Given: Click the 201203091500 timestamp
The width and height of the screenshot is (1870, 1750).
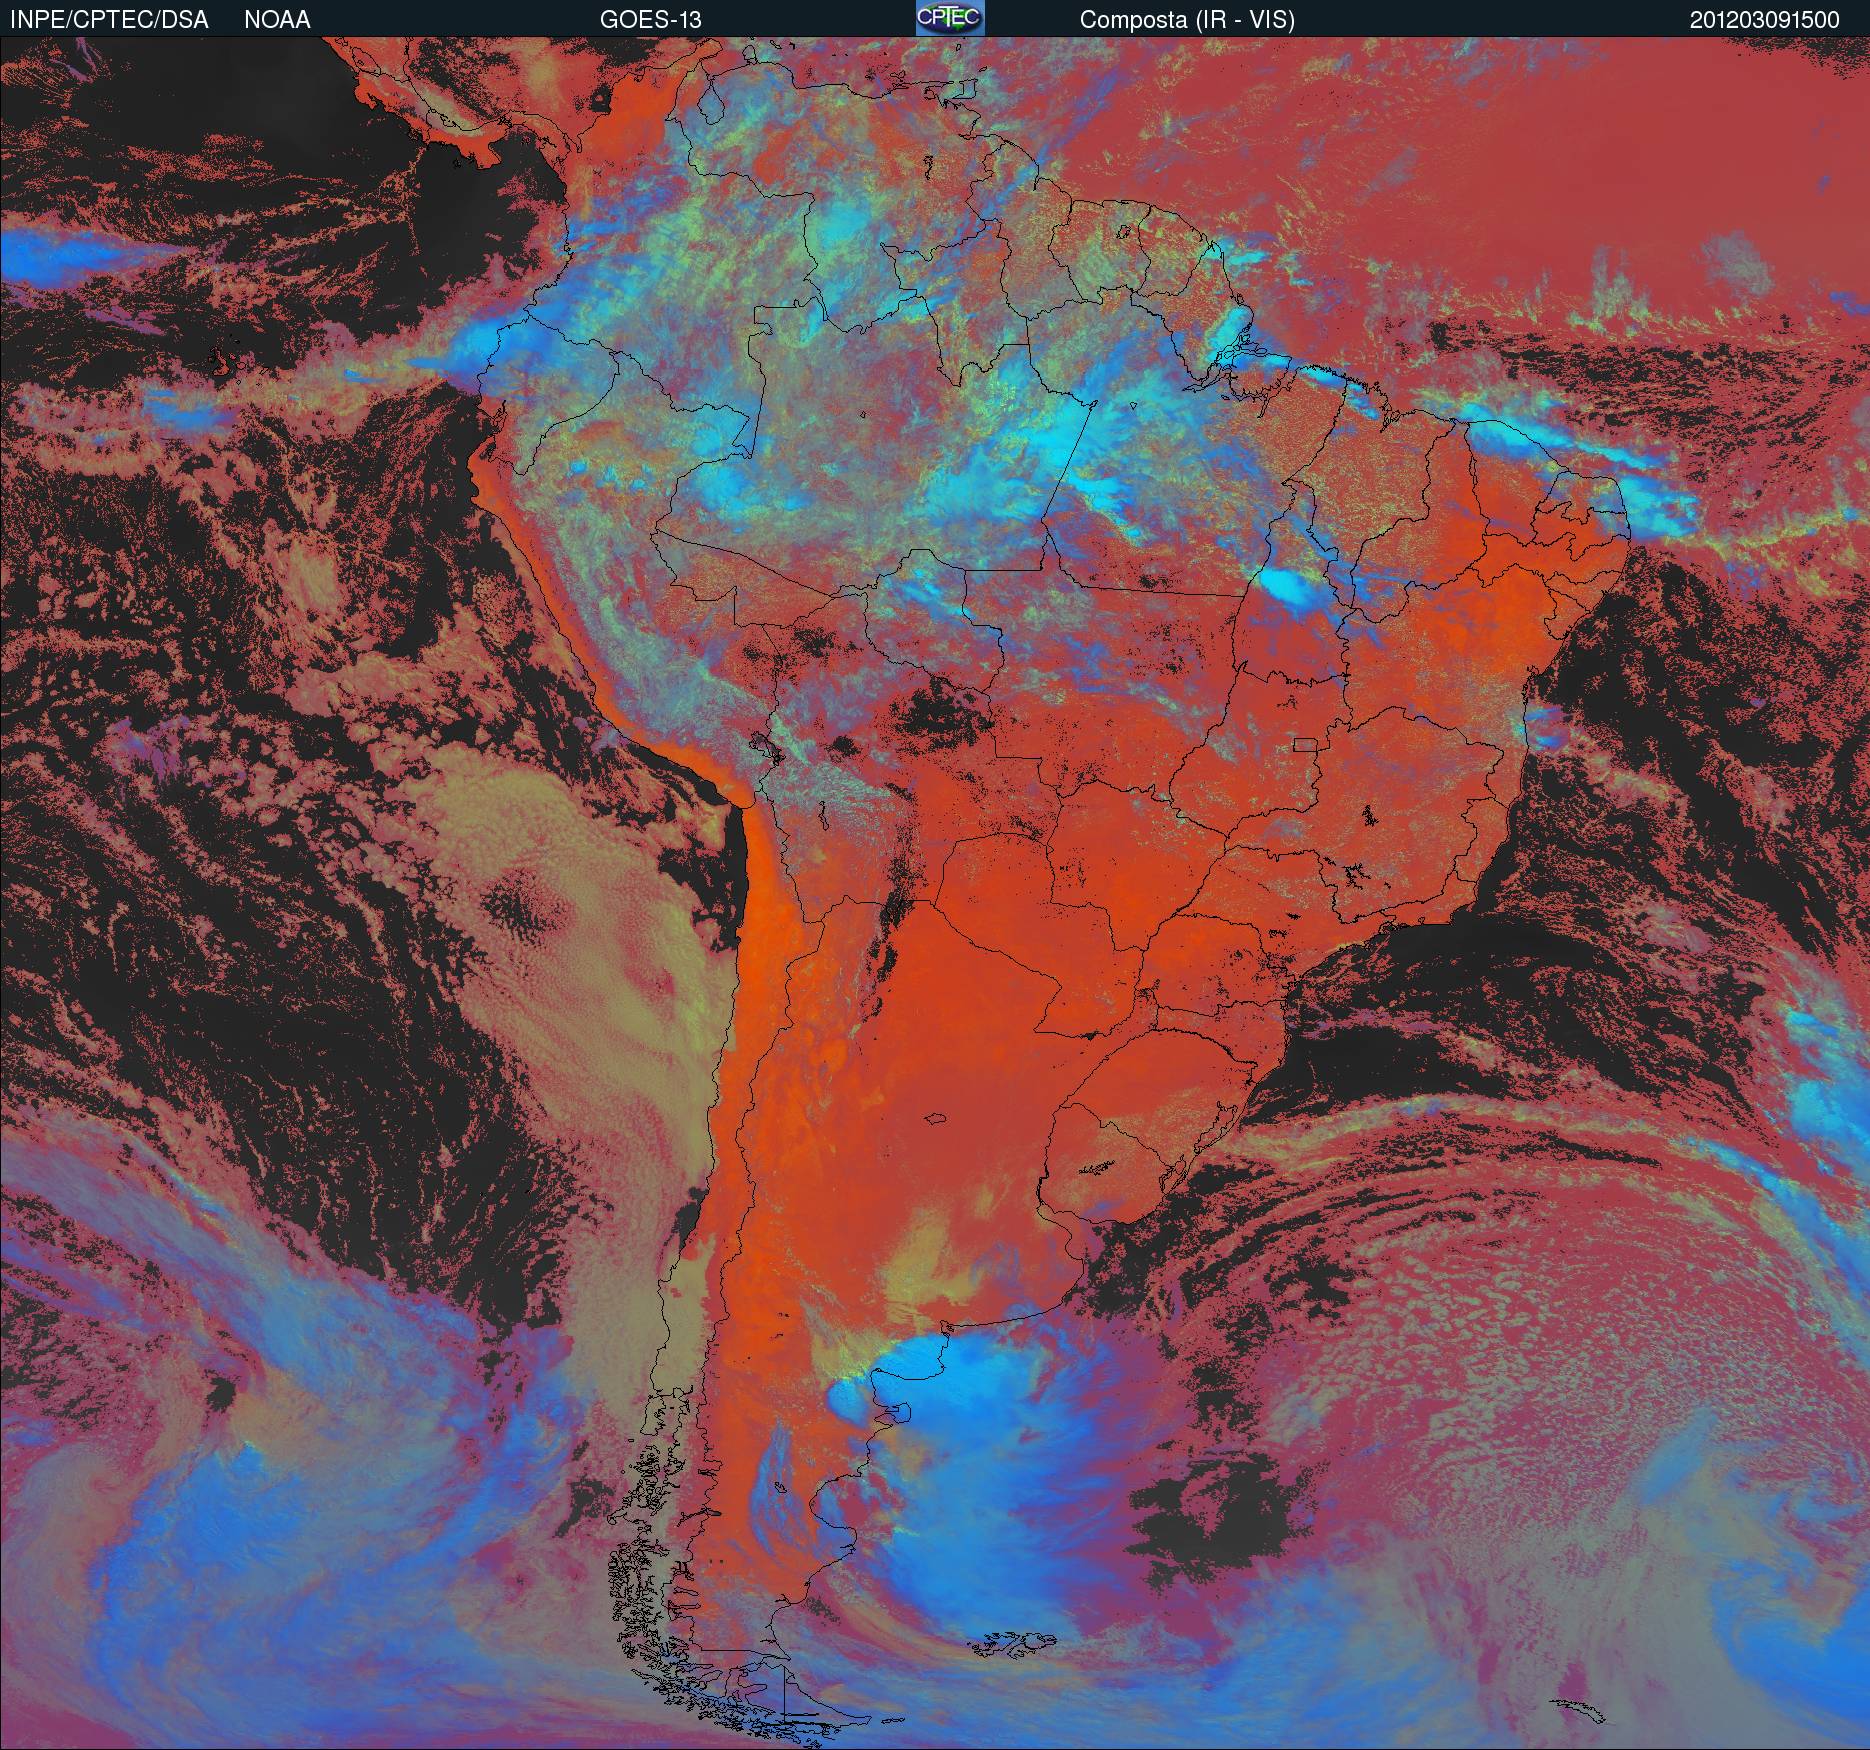Looking at the screenshot, I should coord(1765,20).
